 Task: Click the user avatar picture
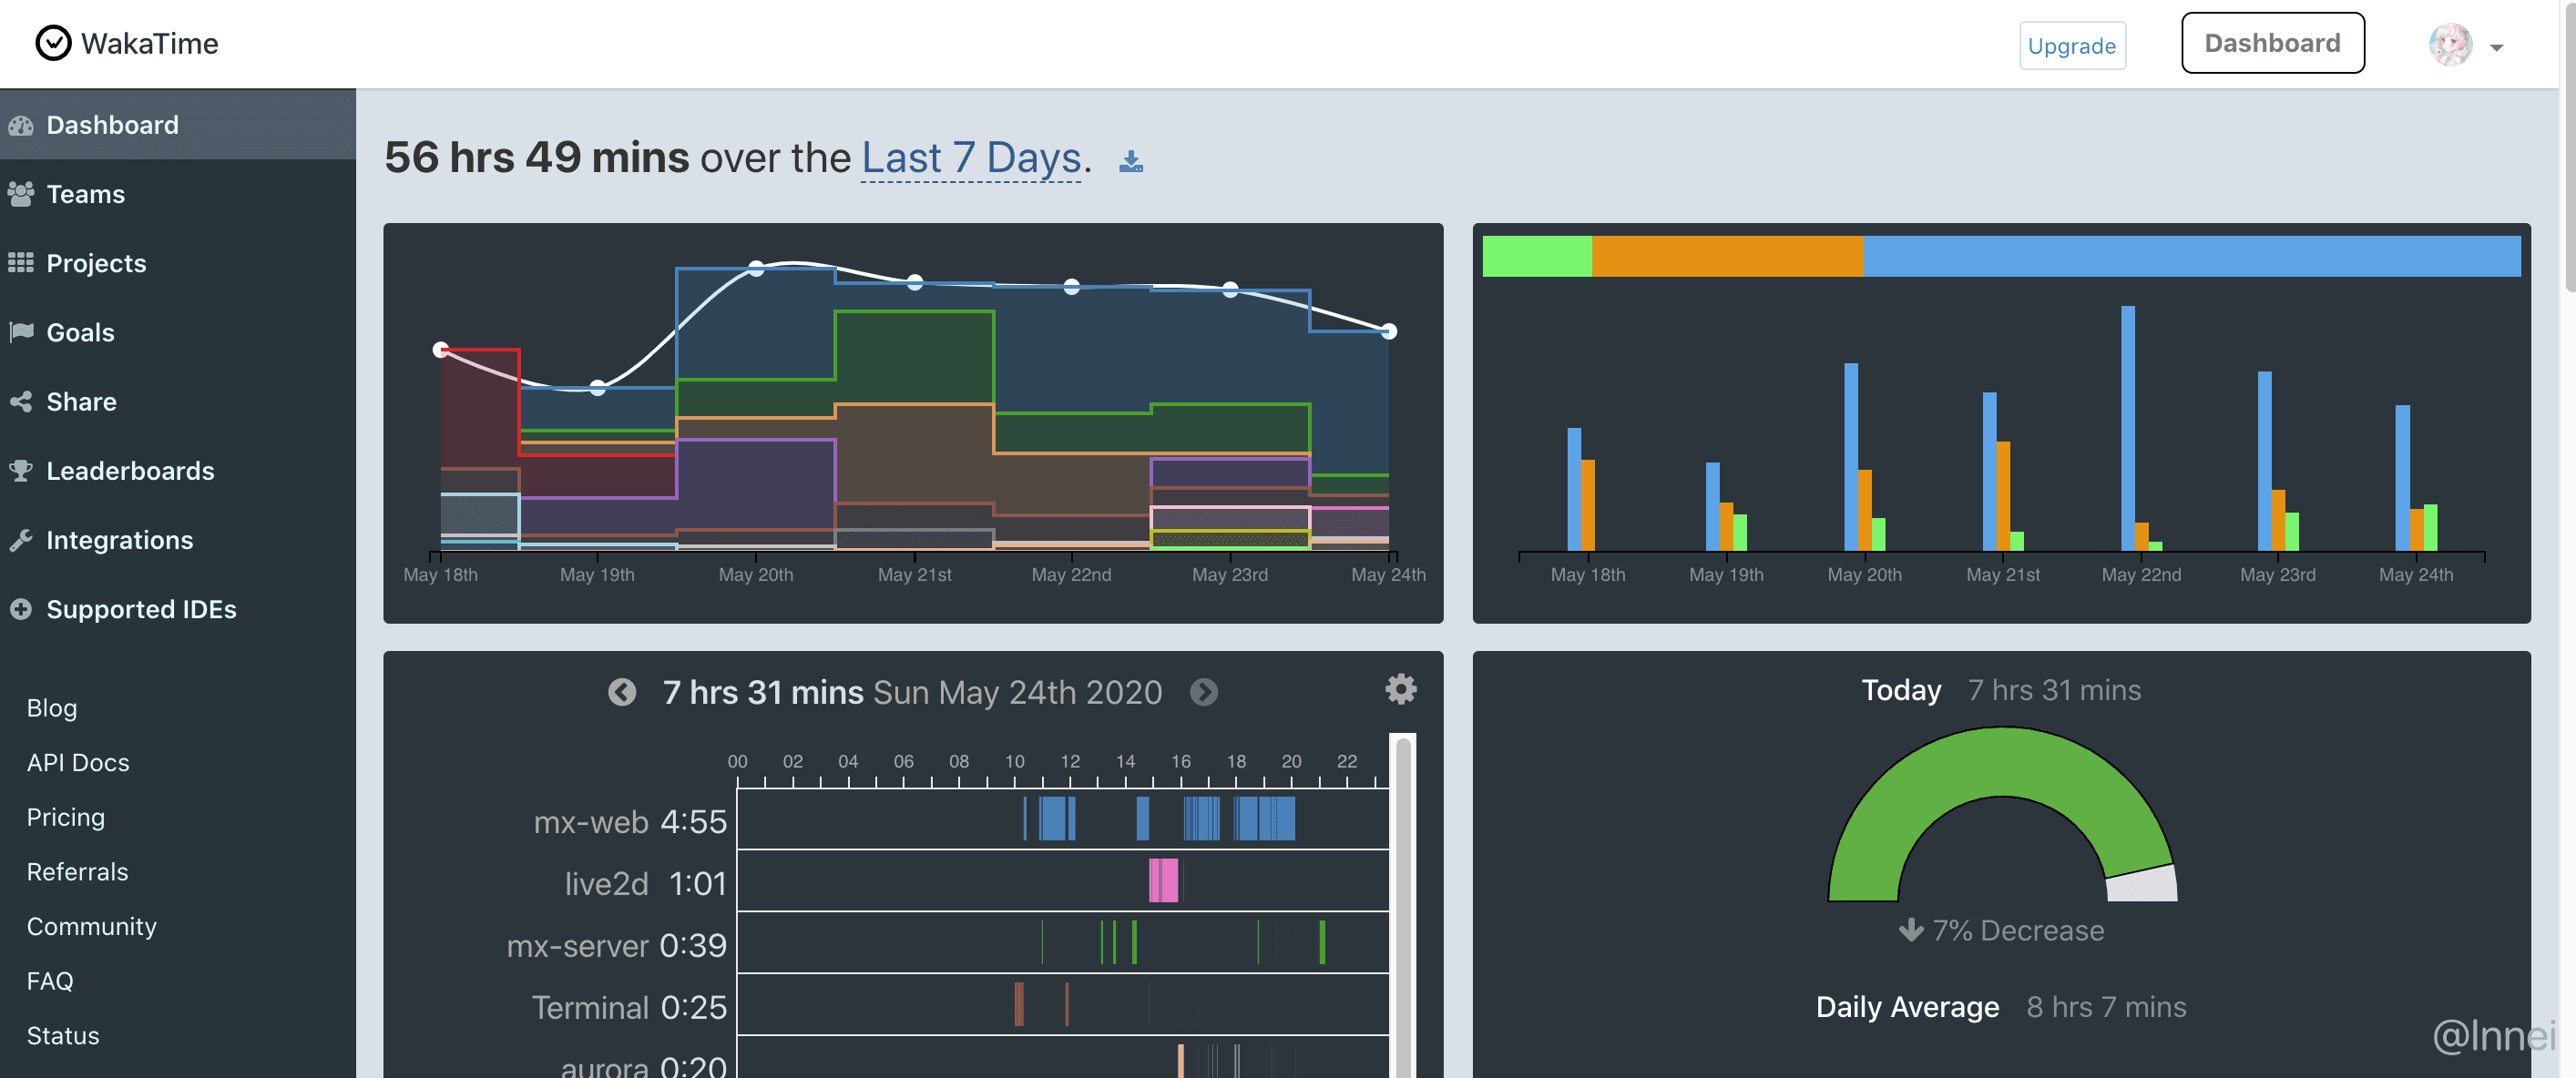(x=2450, y=45)
